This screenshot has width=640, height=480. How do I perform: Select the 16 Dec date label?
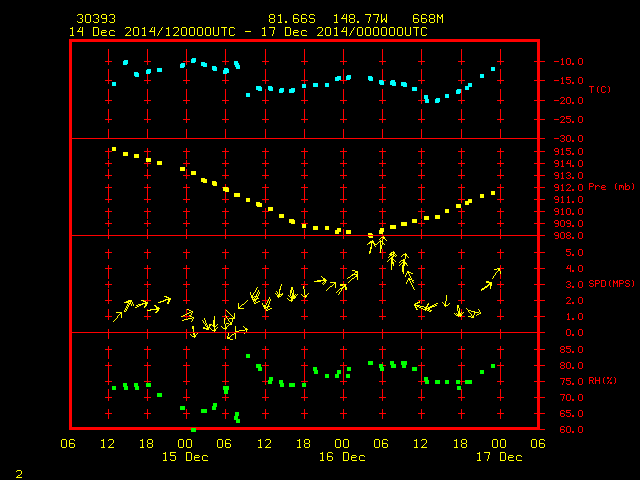pos(342,457)
